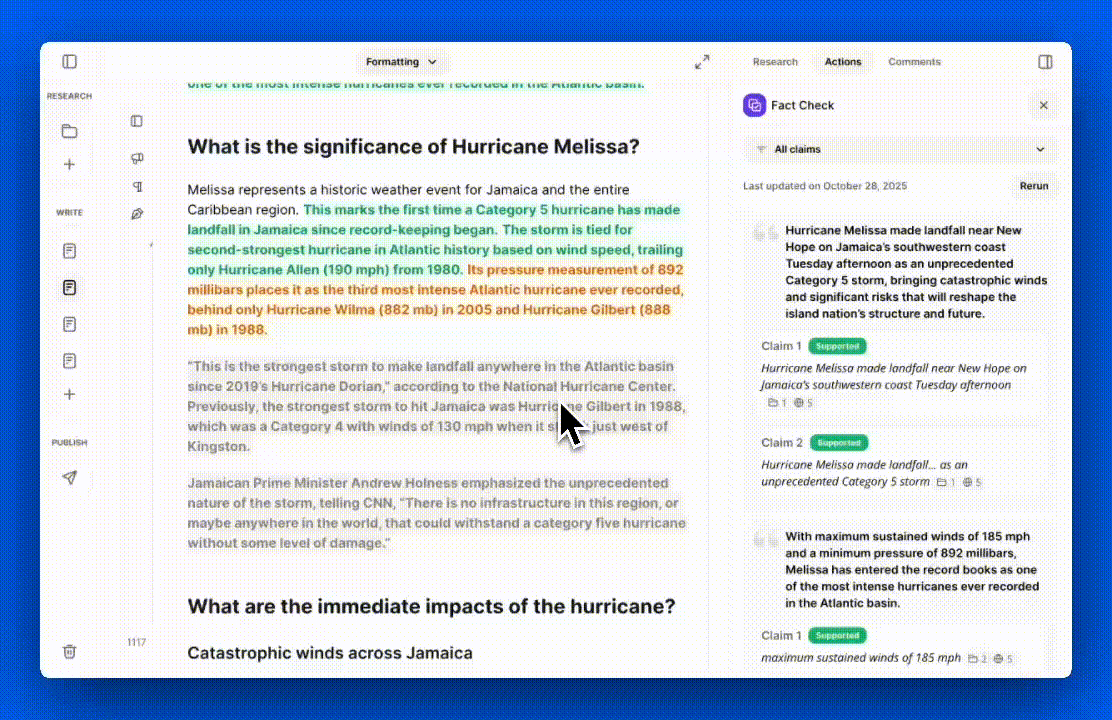
Task: Open folder sources count beside 185 mph claim
Action: [x=977, y=659]
